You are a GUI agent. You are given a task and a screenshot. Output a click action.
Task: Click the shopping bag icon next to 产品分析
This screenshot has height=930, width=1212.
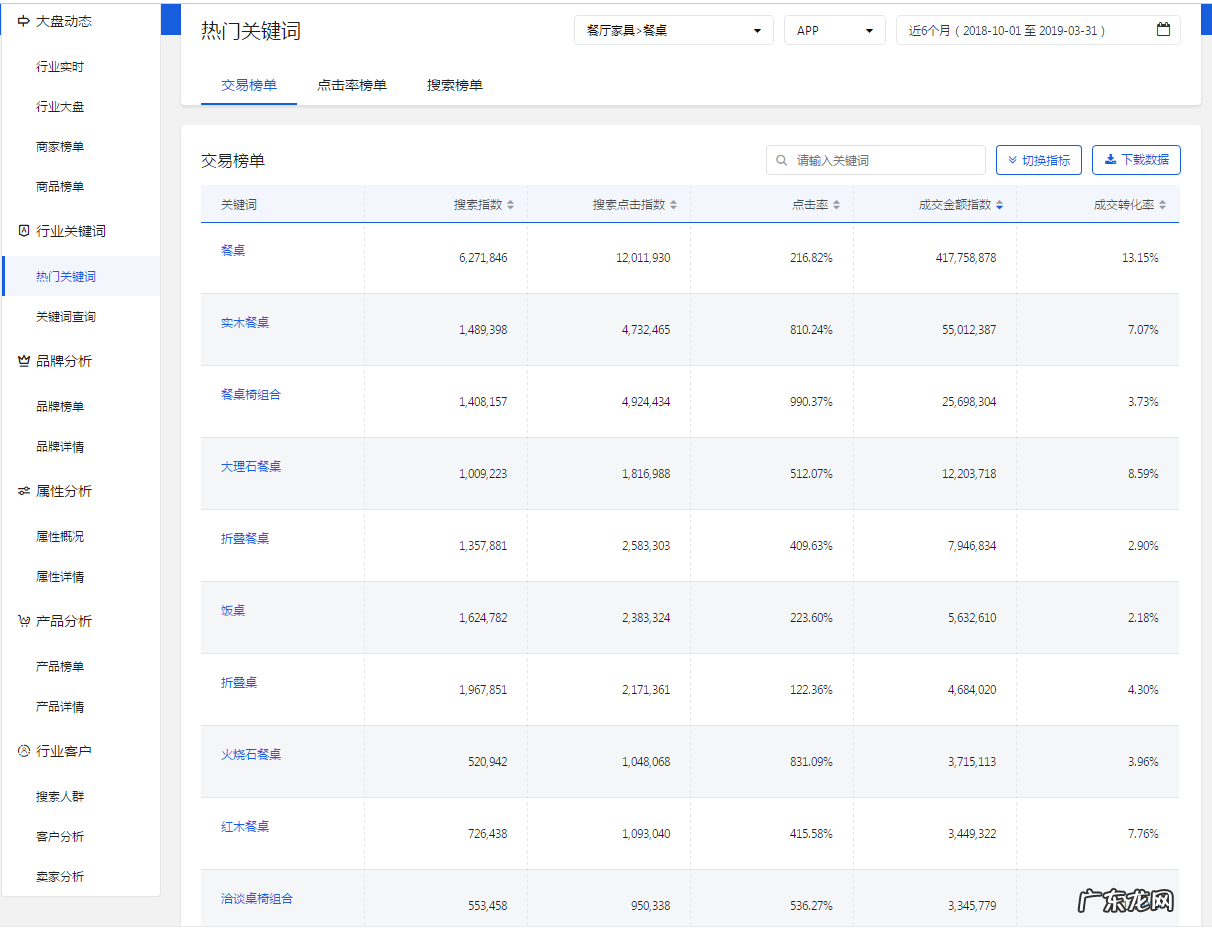[21, 621]
